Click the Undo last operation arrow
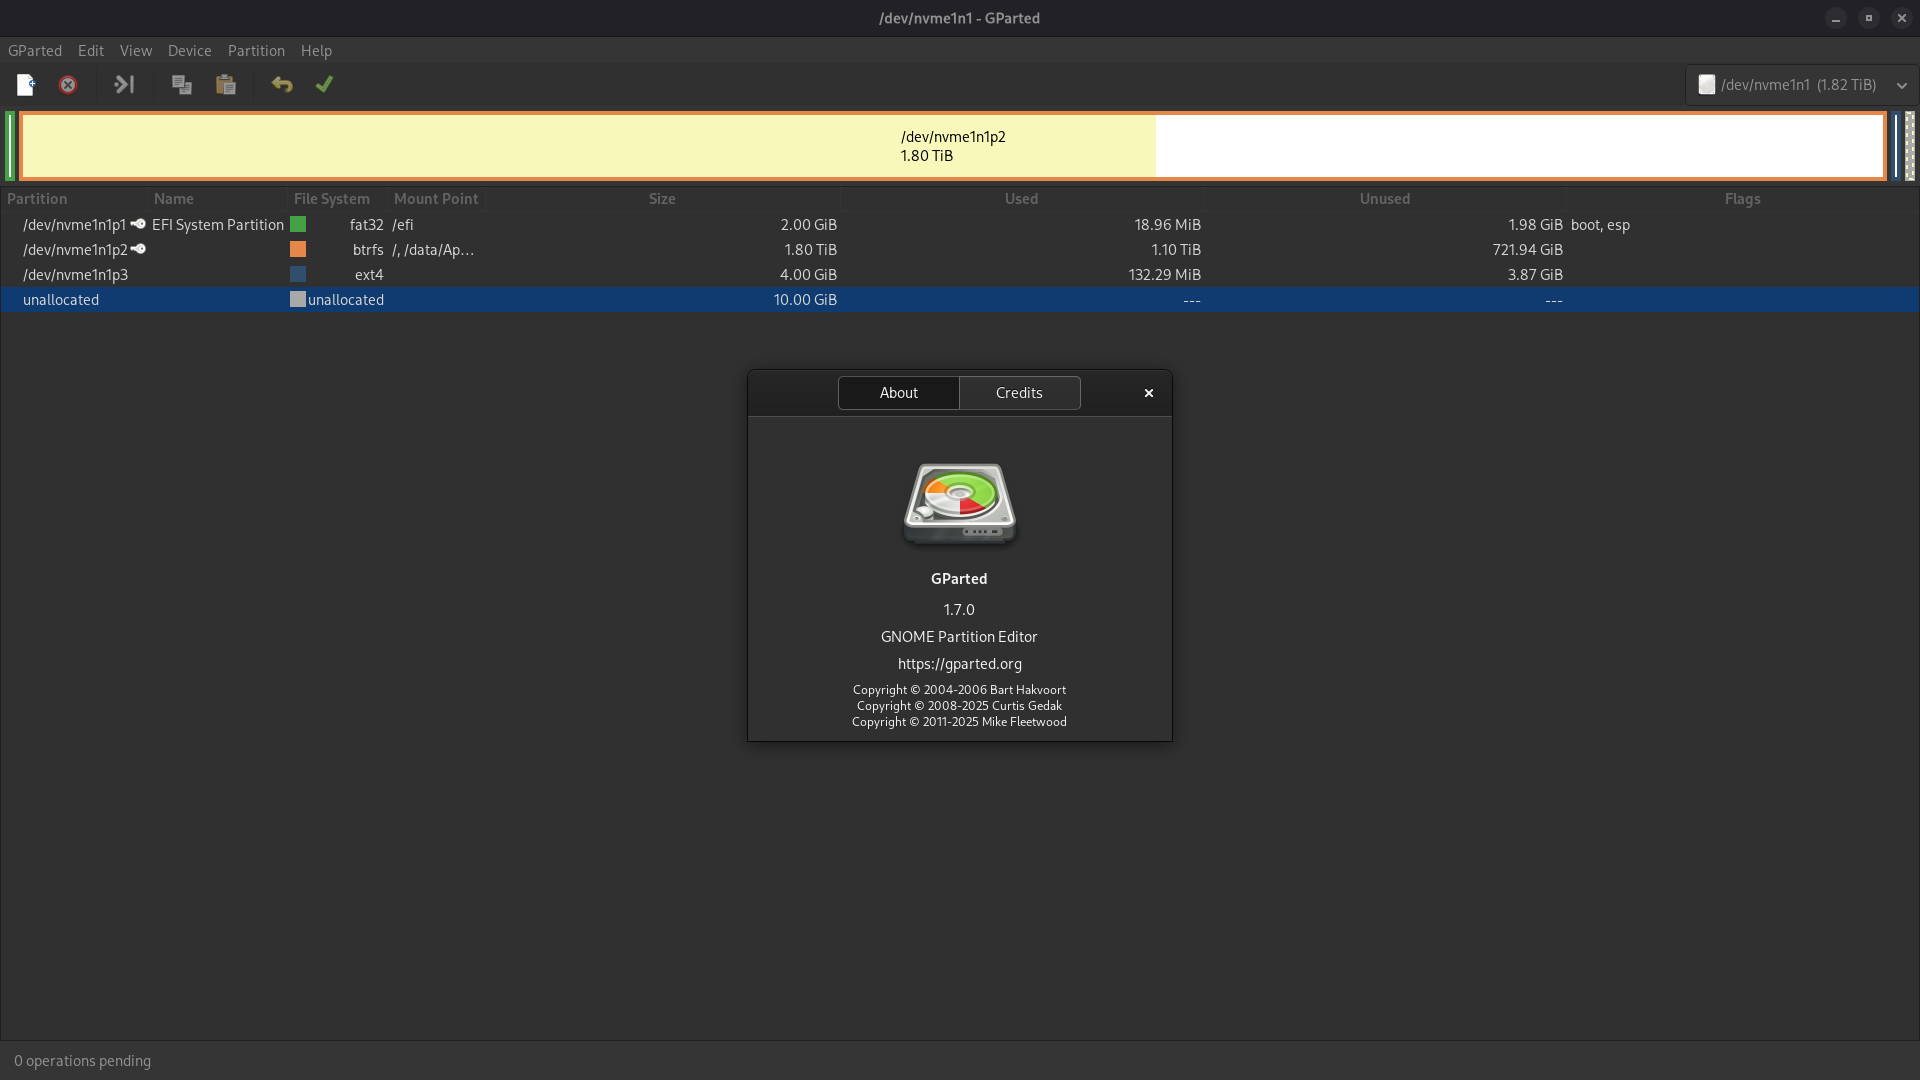 pyautogui.click(x=282, y=85)
